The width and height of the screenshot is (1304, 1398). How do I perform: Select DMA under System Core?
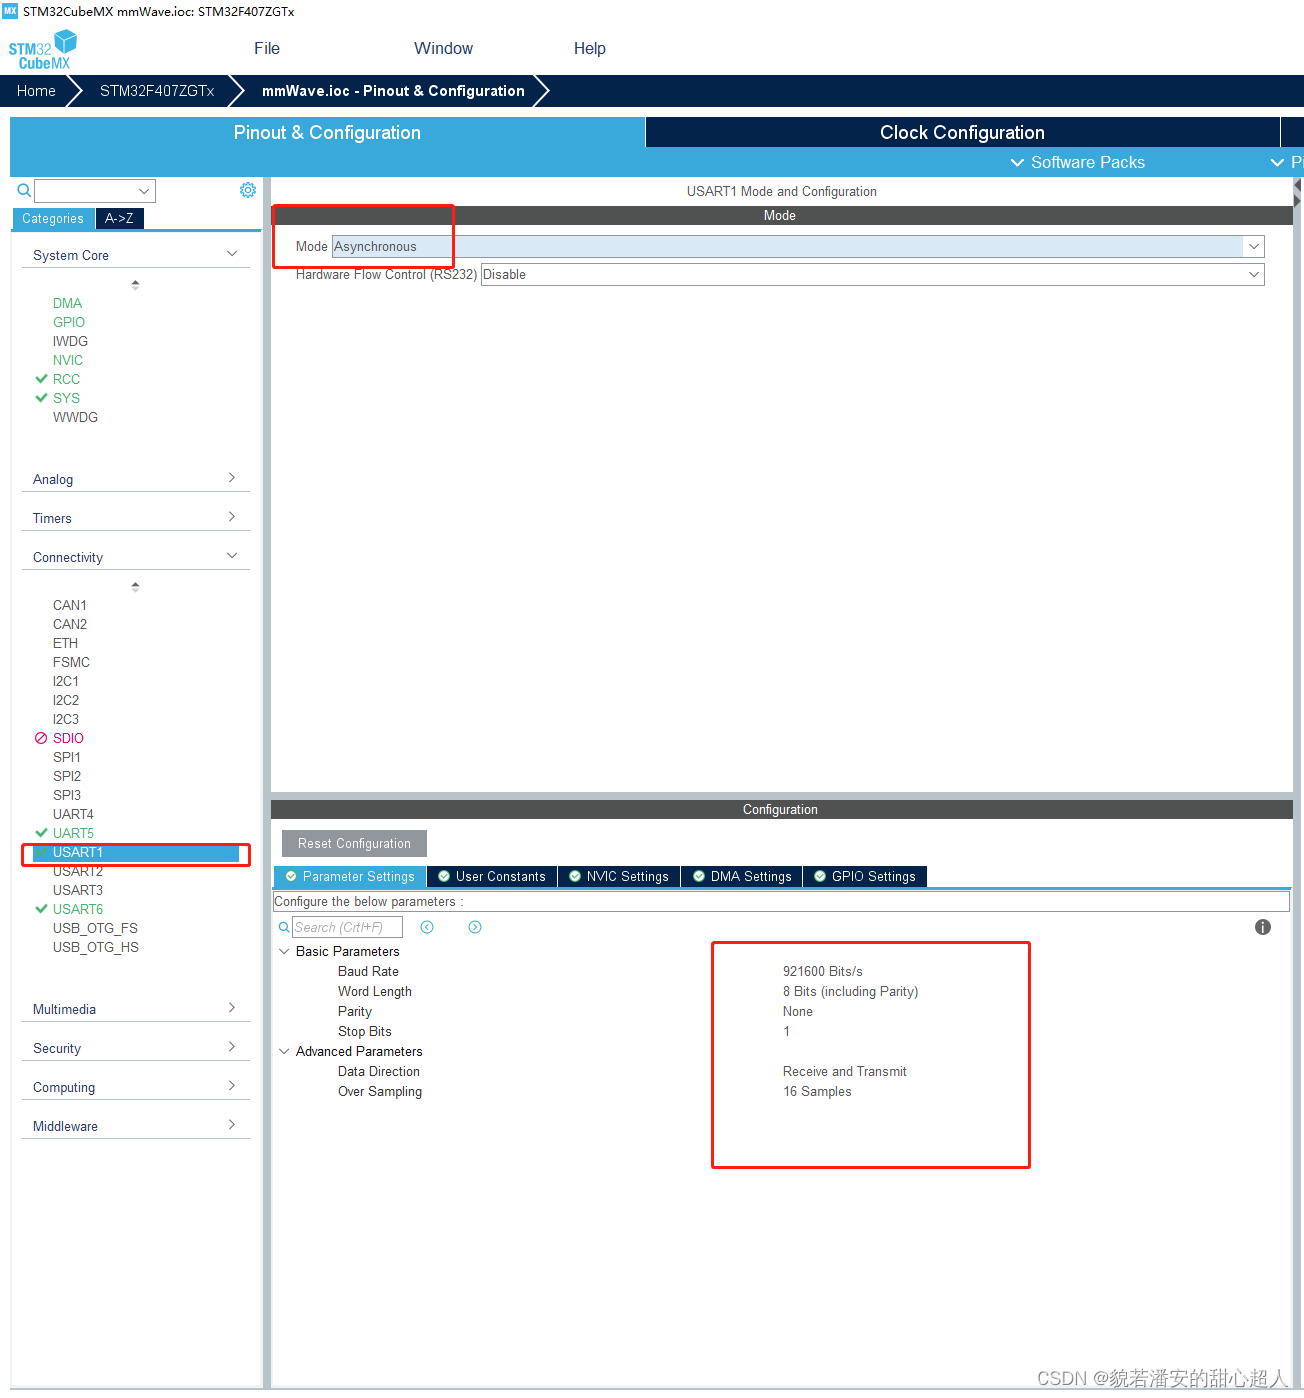[67, 303]
